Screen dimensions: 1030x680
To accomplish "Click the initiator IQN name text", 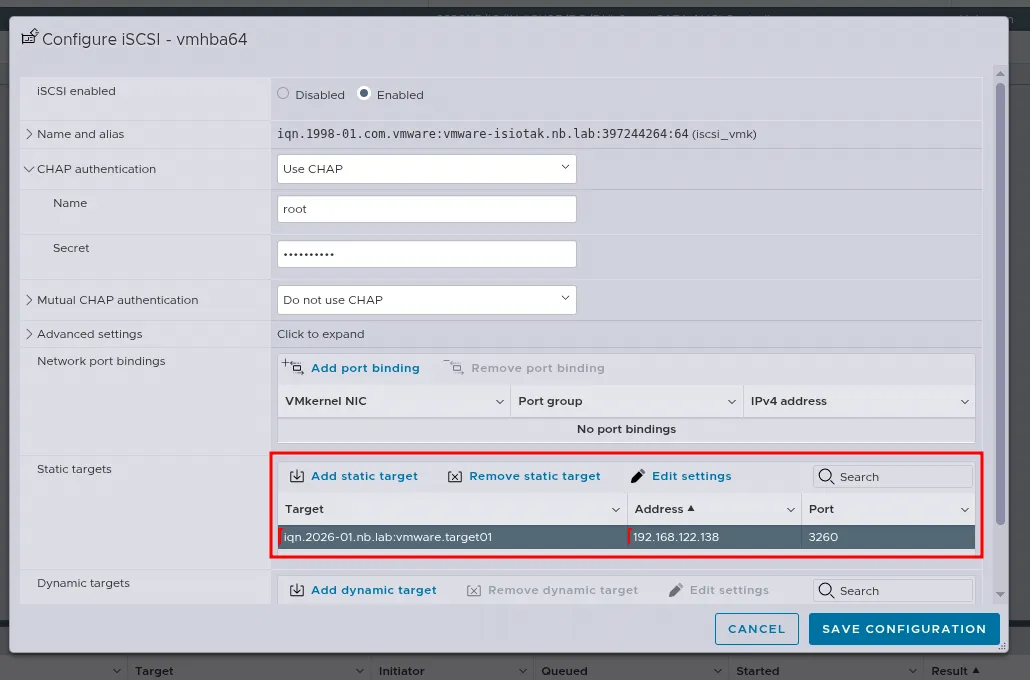I will [x=483, y=134].
